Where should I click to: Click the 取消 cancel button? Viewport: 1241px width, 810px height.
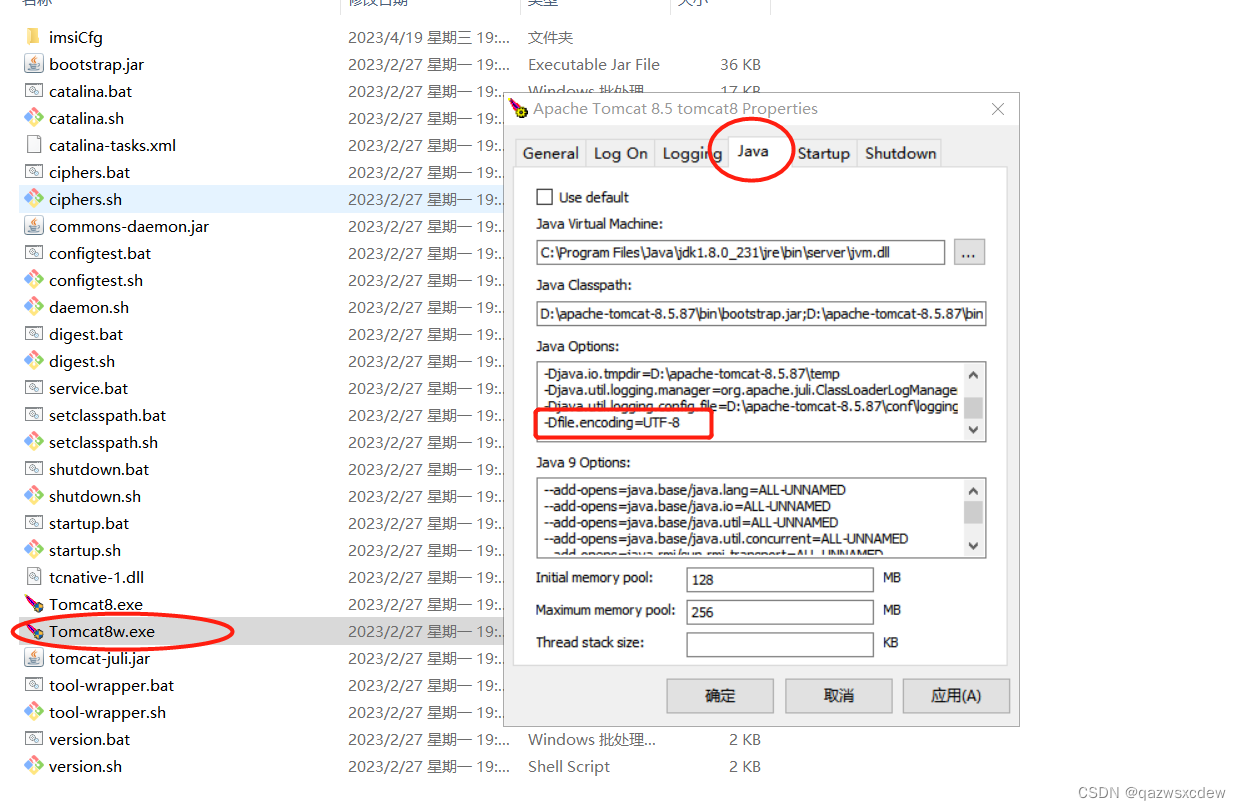[x=838, y=696]
